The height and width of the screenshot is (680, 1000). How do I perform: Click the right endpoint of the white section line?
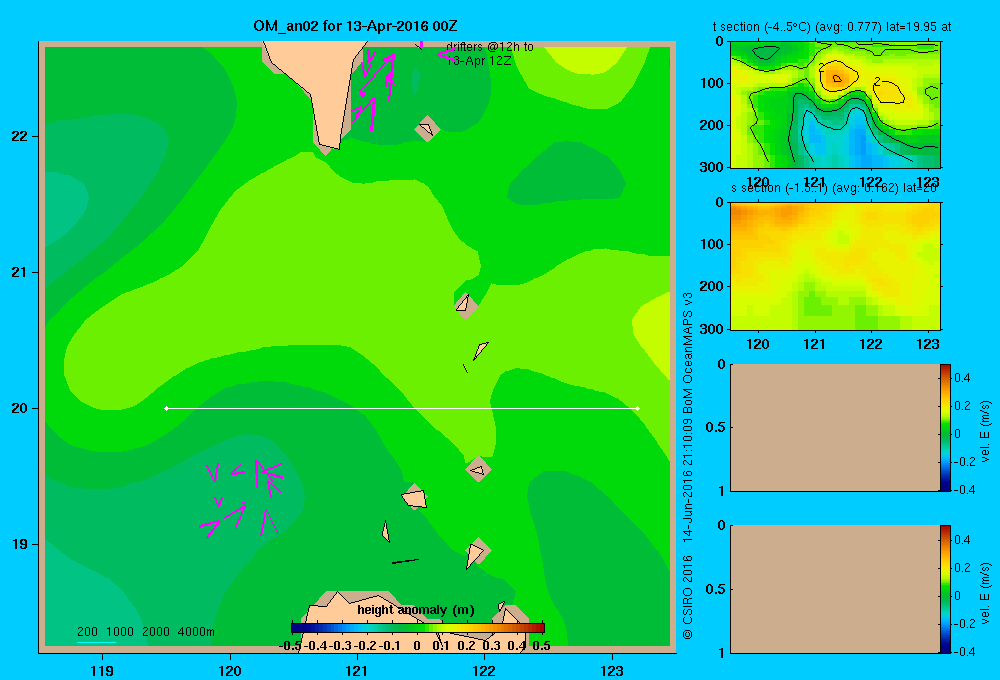coord(638,408)
